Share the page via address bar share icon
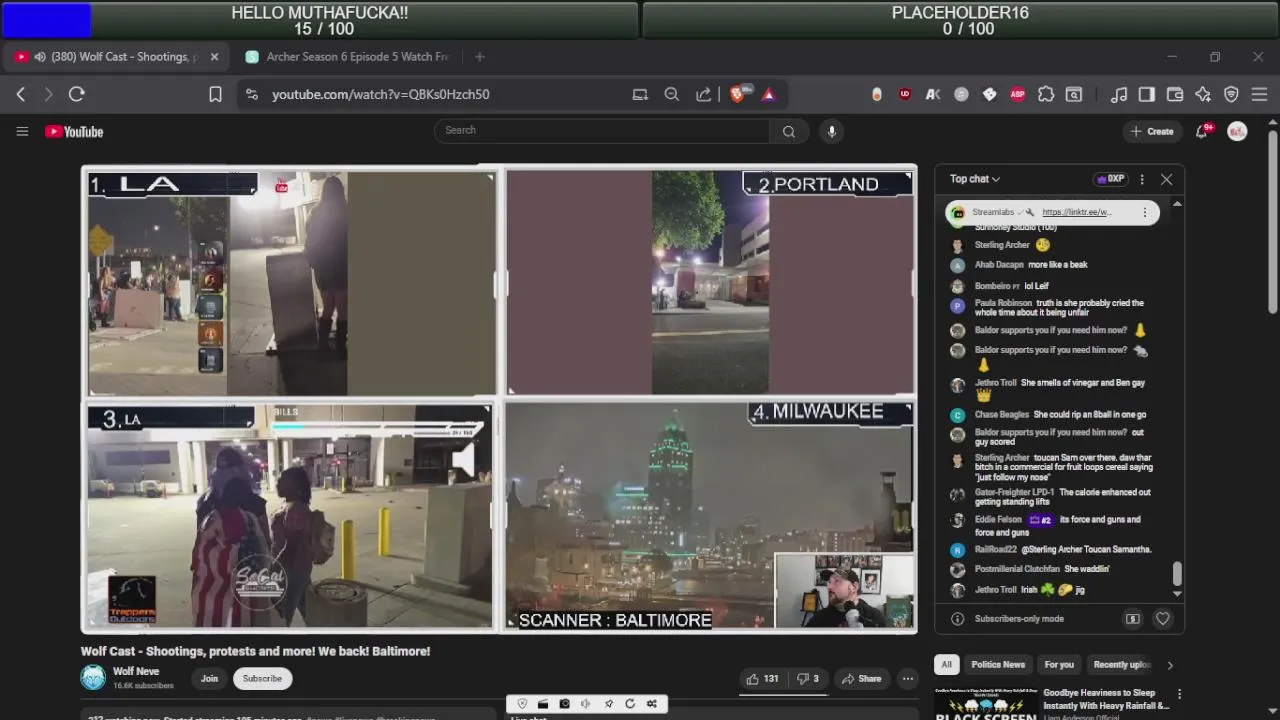Screen dimensions: 1280x720 [x=703, y=94]
